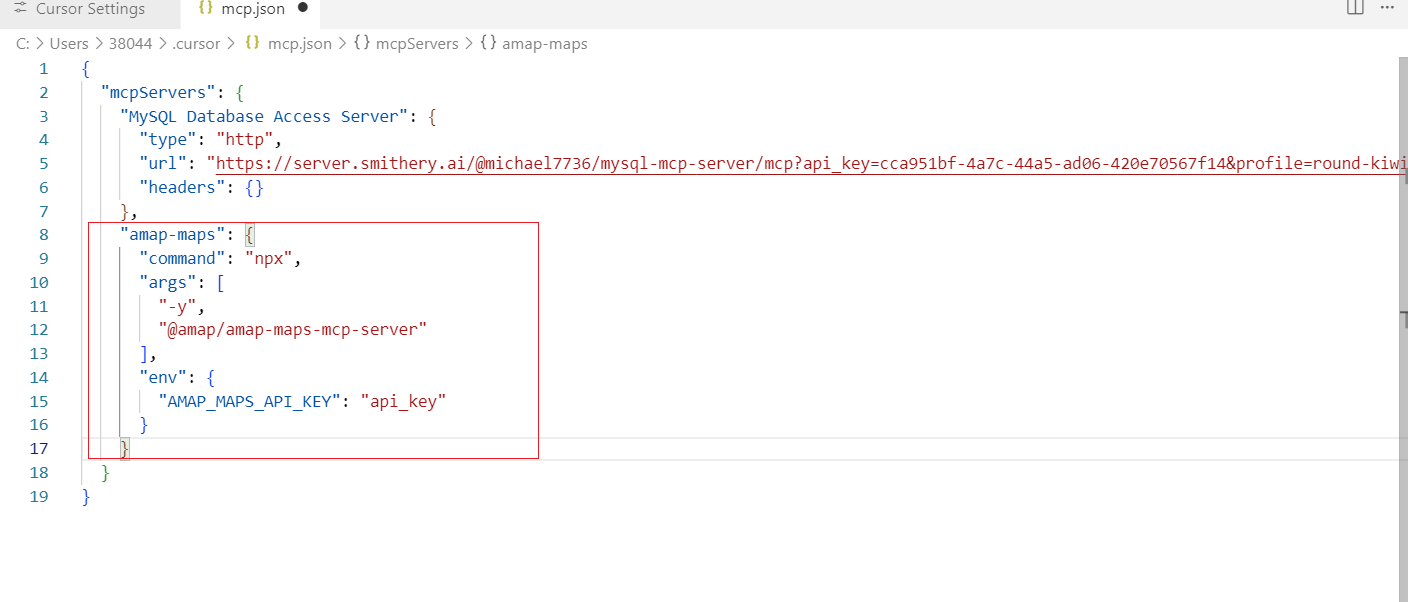Click the "mcpServers" key text

point(158,93)
